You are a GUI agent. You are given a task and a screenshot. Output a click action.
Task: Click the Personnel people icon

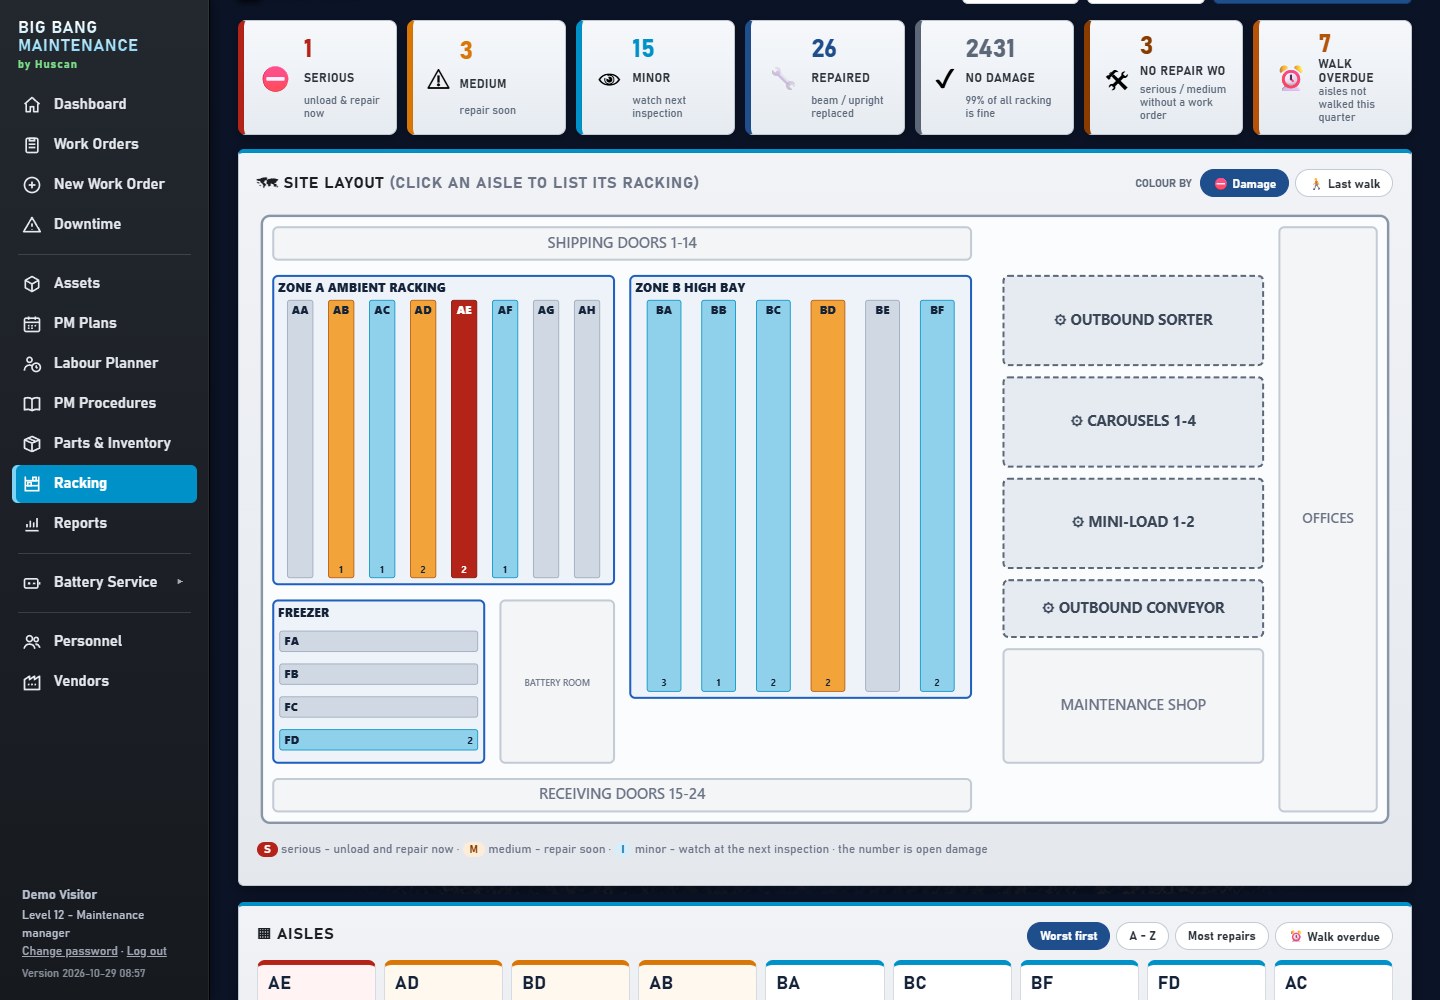[x=32, y=641]
